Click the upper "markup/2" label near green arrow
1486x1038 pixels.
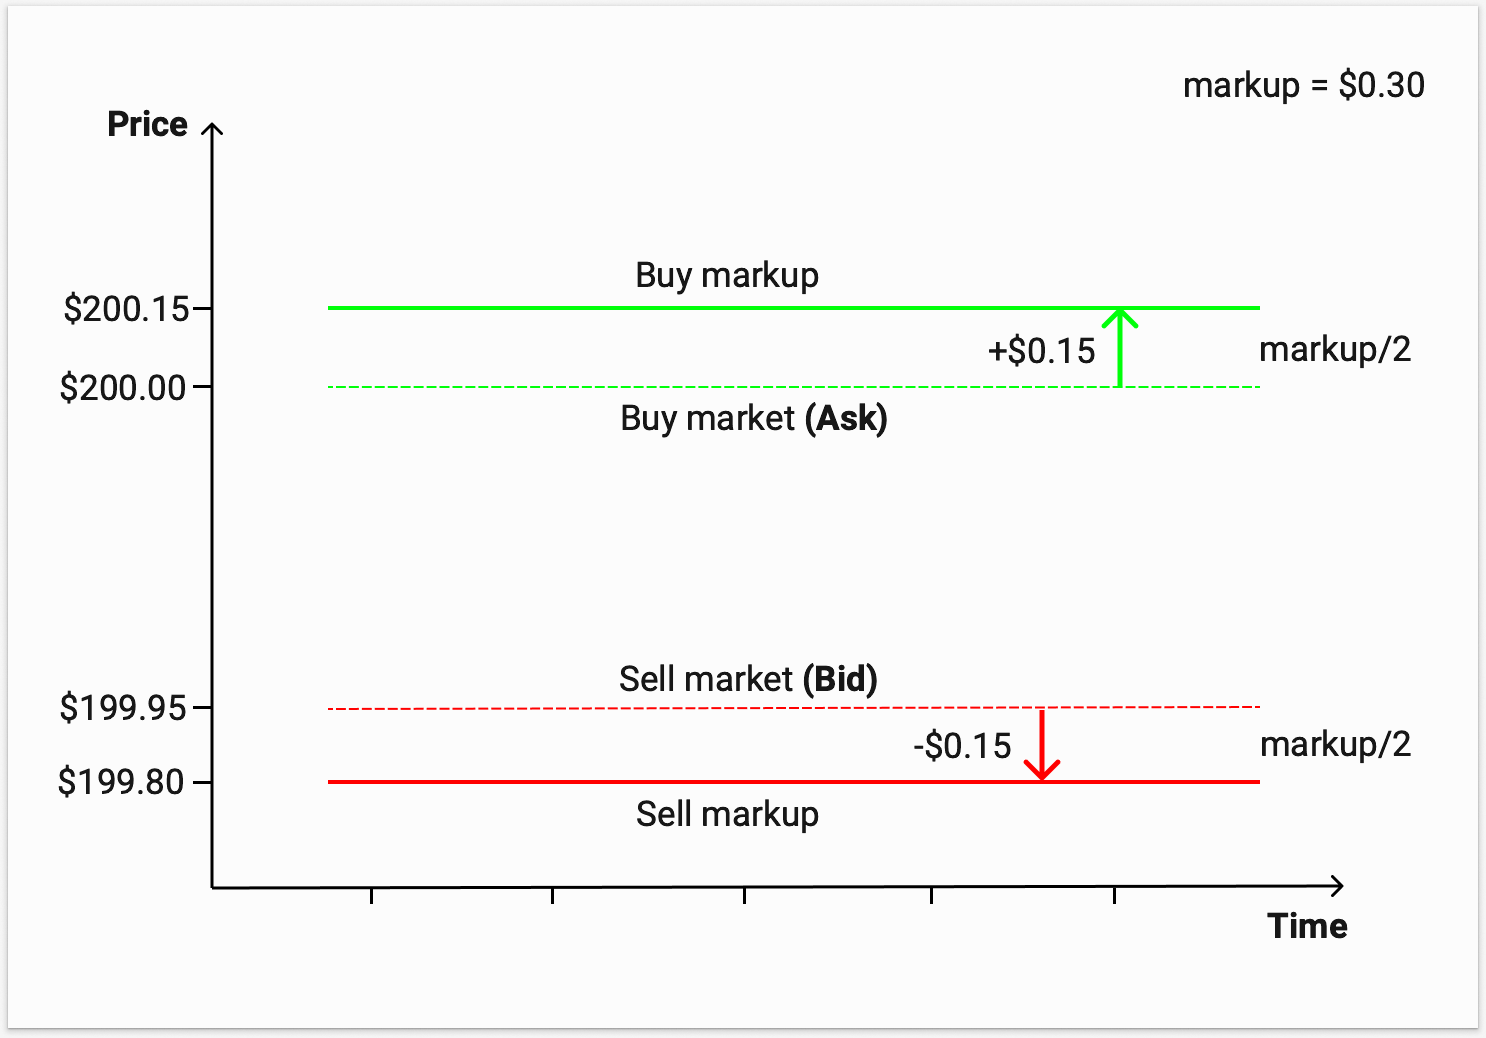[1335, 350]
